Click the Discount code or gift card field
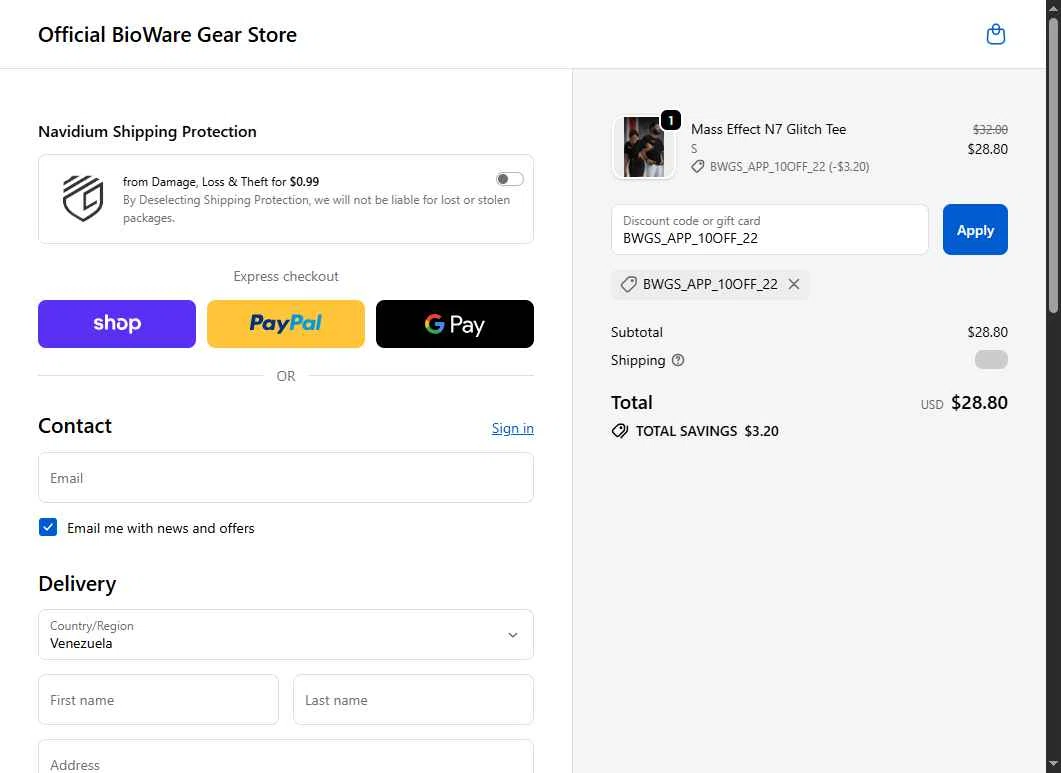1061x773 pixels. click(x=769, y=229)
